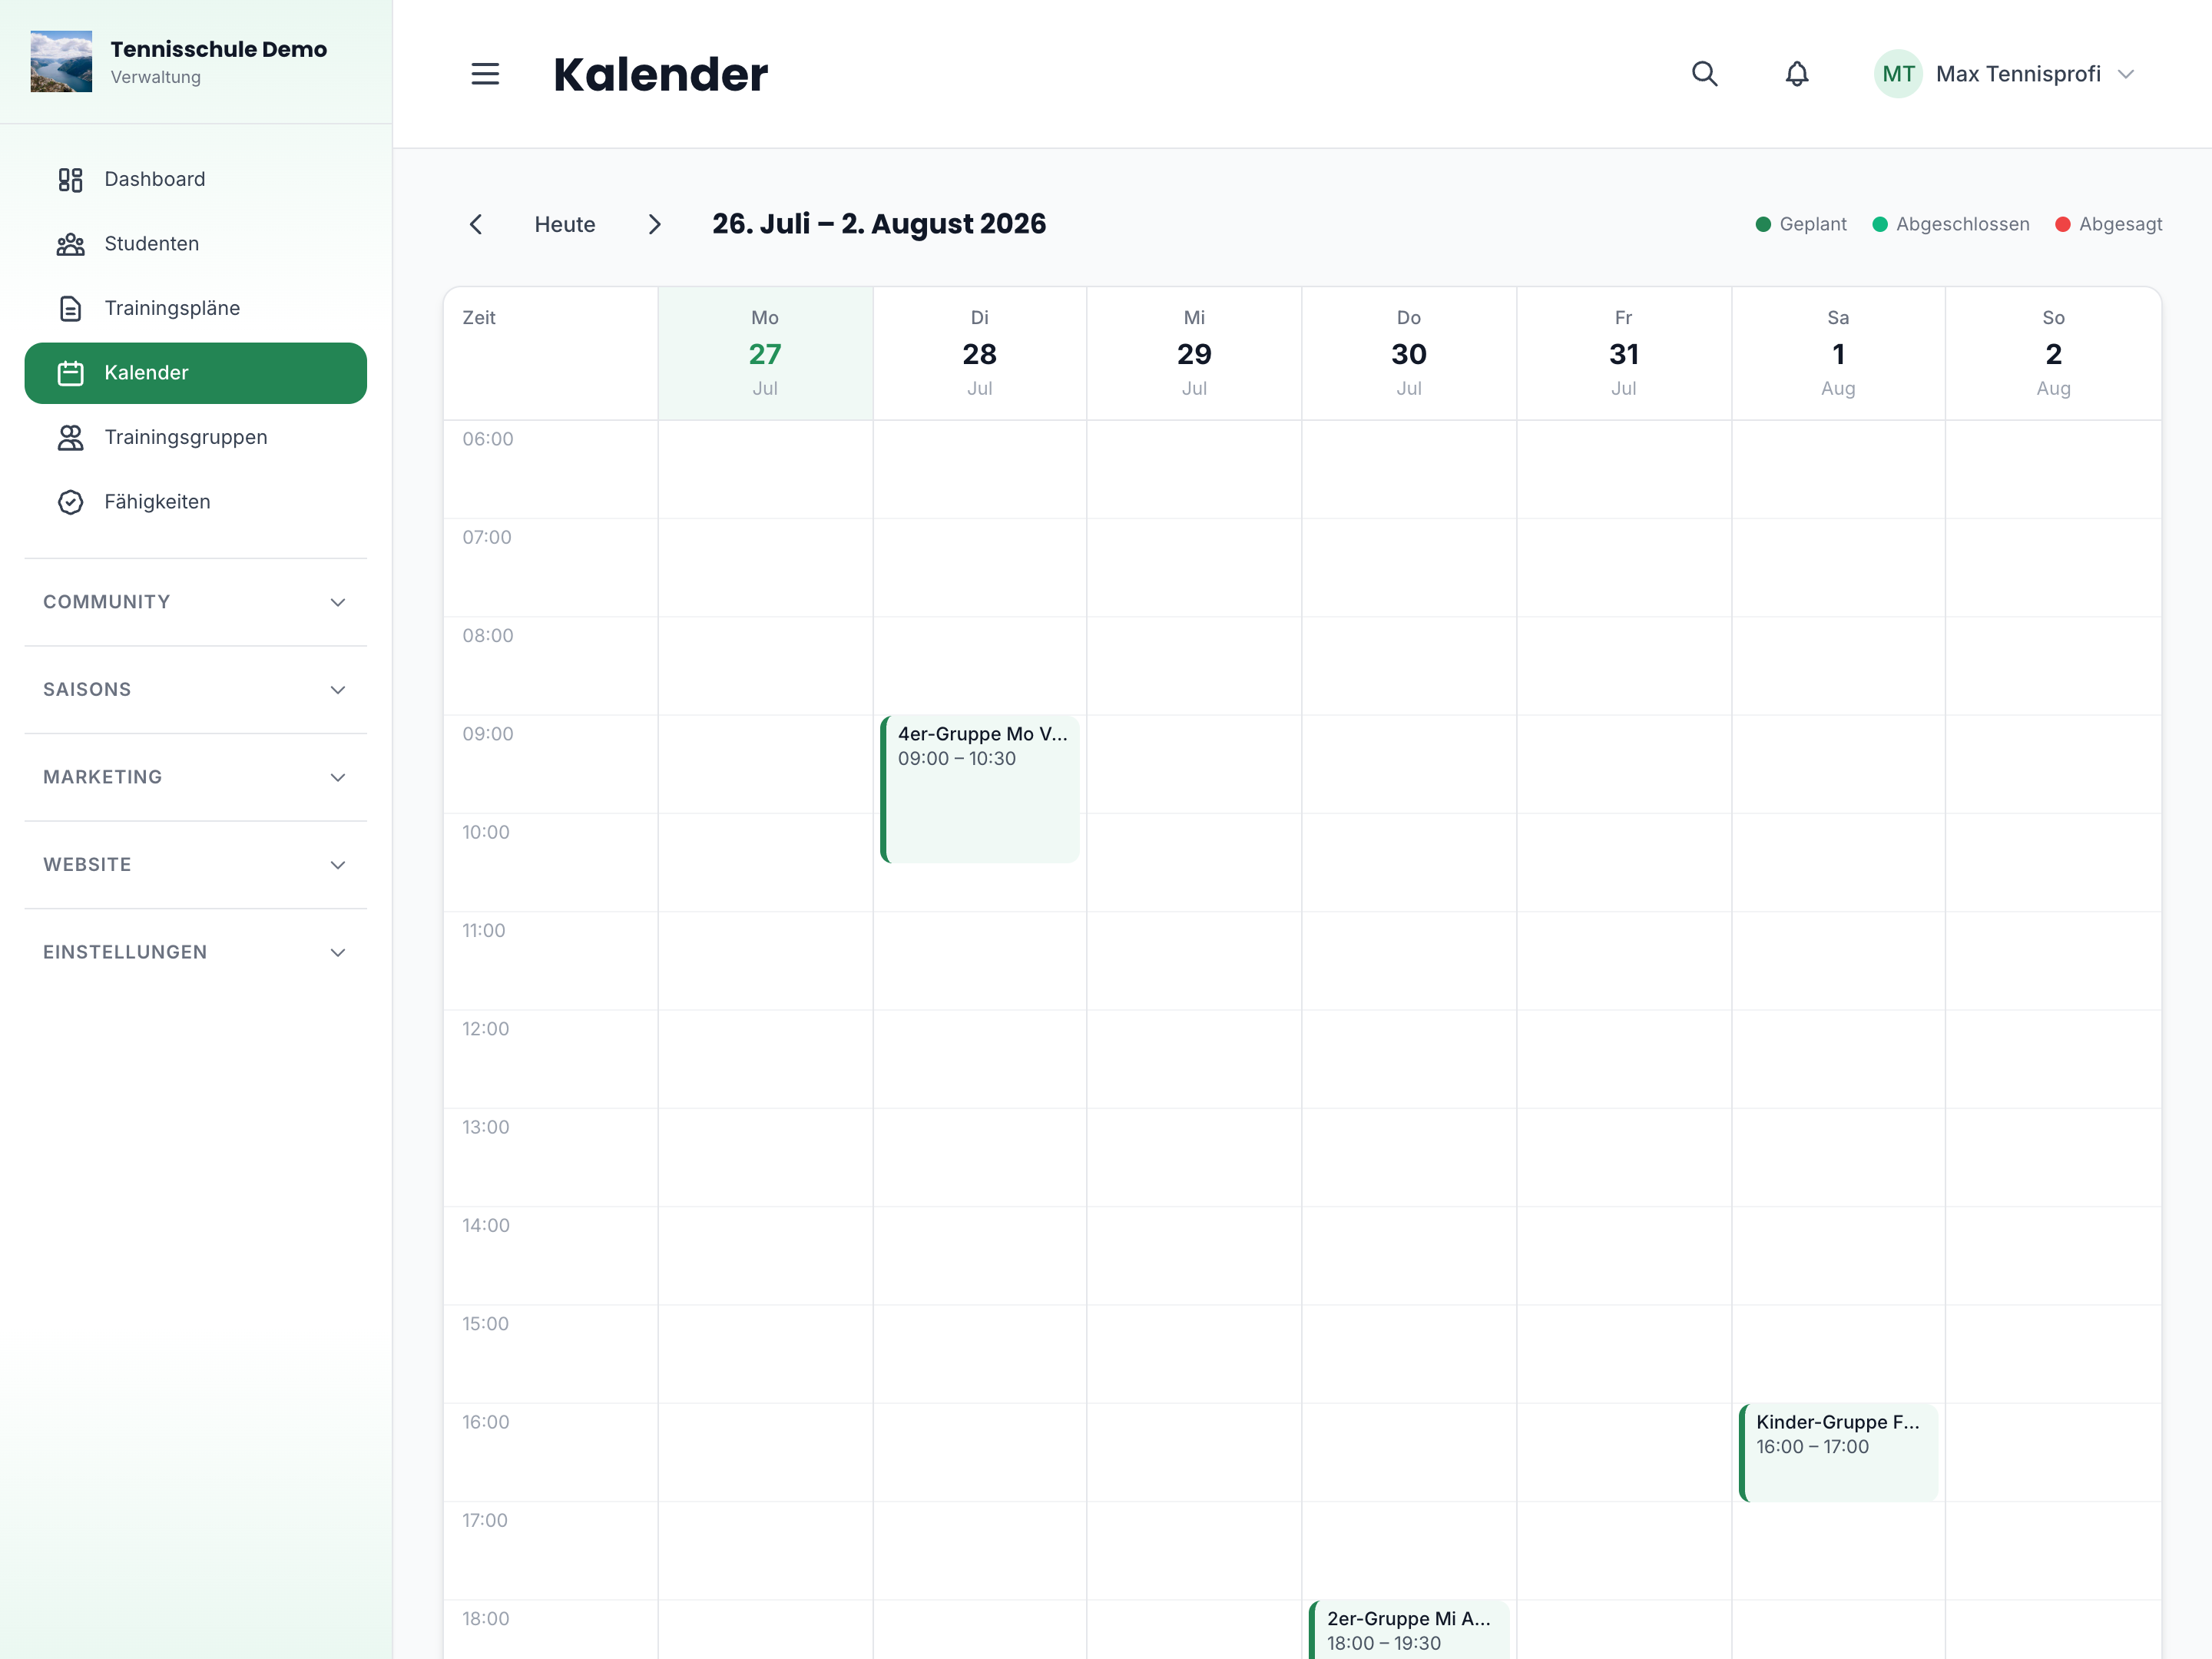Open the hamburger menu icon
This screenshot has width=2212, height=1659.
click(485, 74)
